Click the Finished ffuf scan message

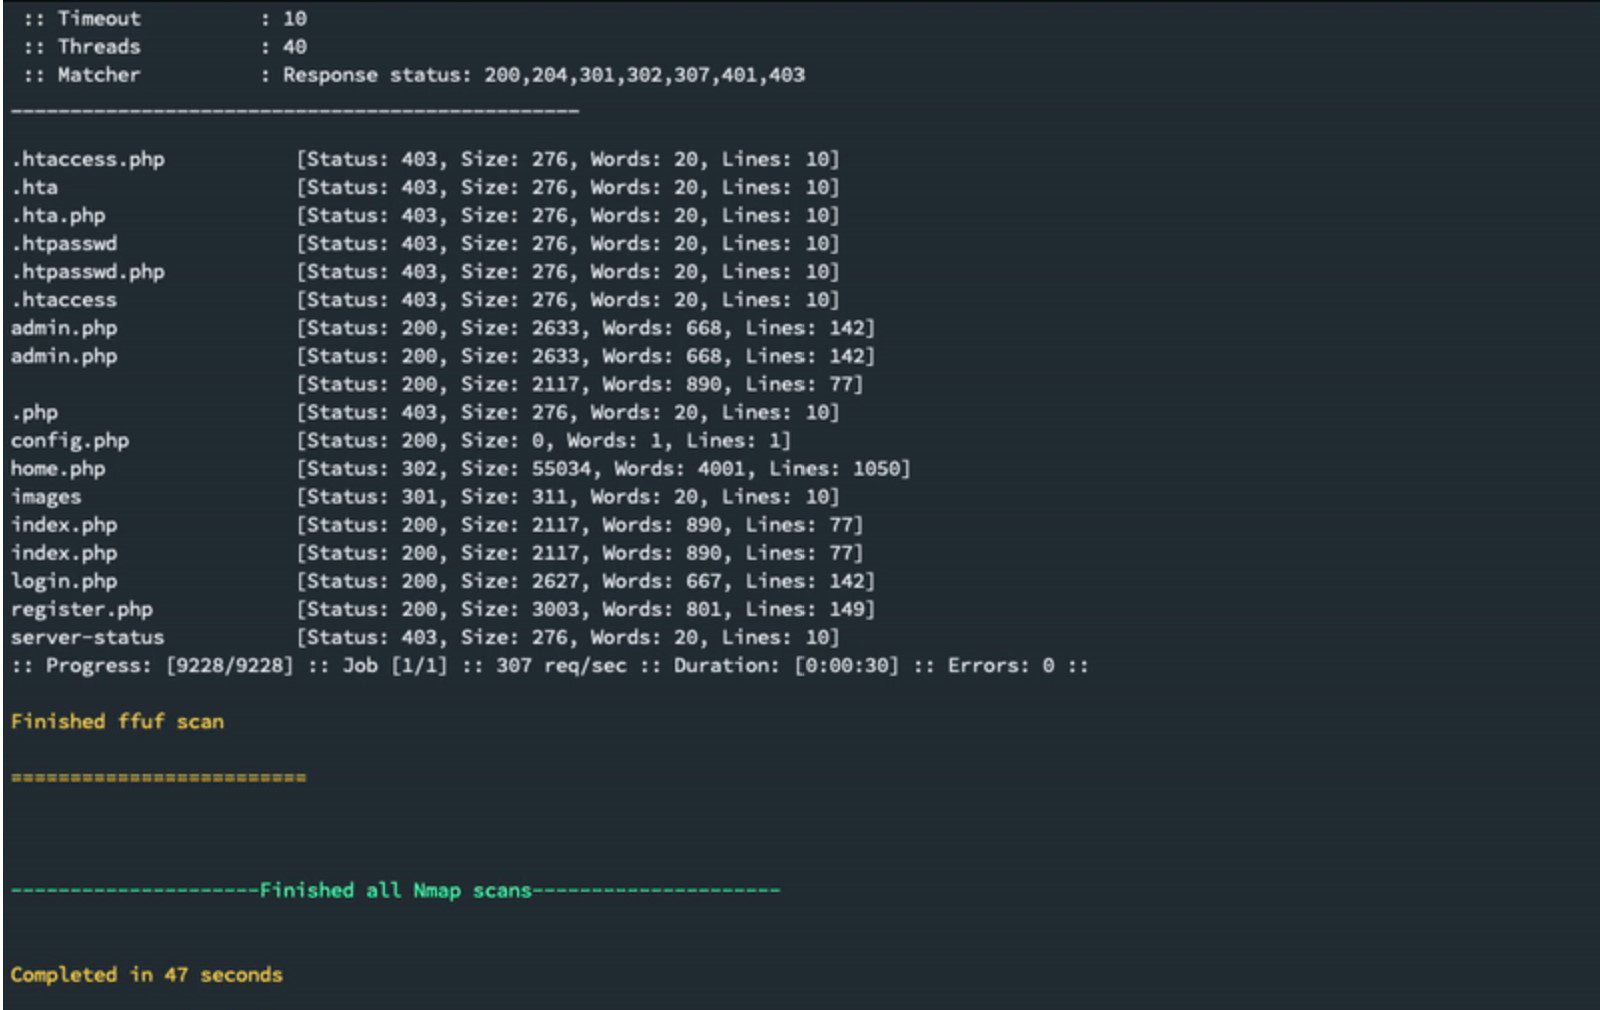click(x=117, y=721)
